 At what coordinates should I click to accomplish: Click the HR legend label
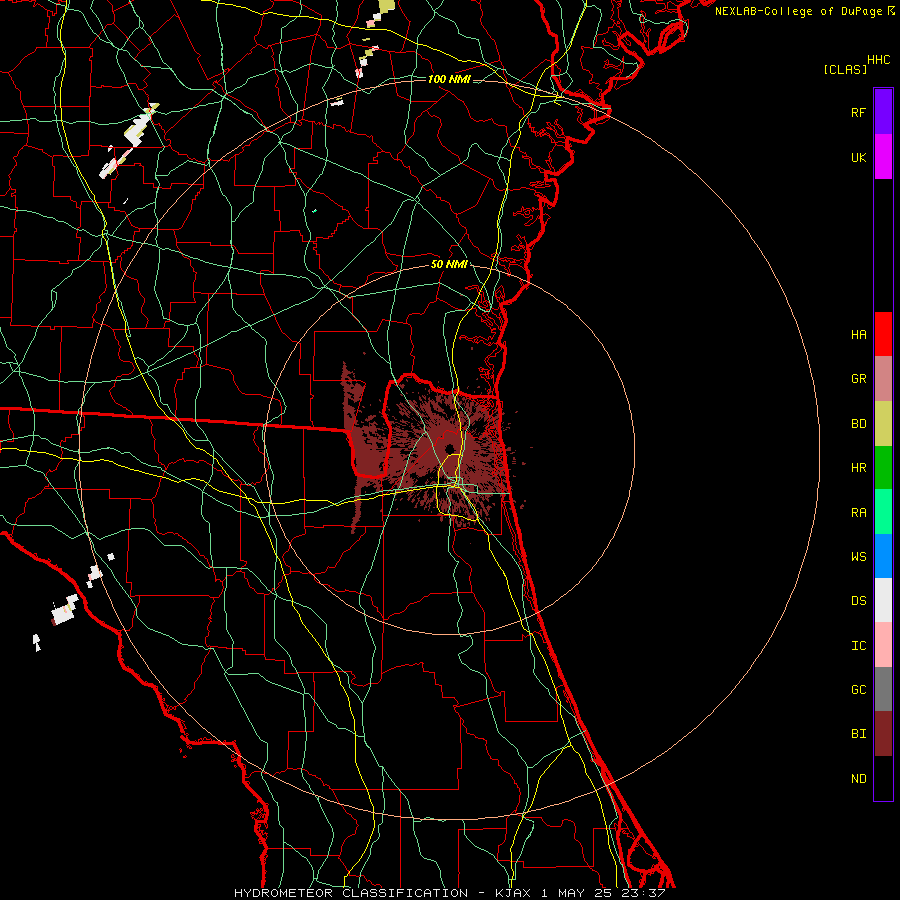858,467
